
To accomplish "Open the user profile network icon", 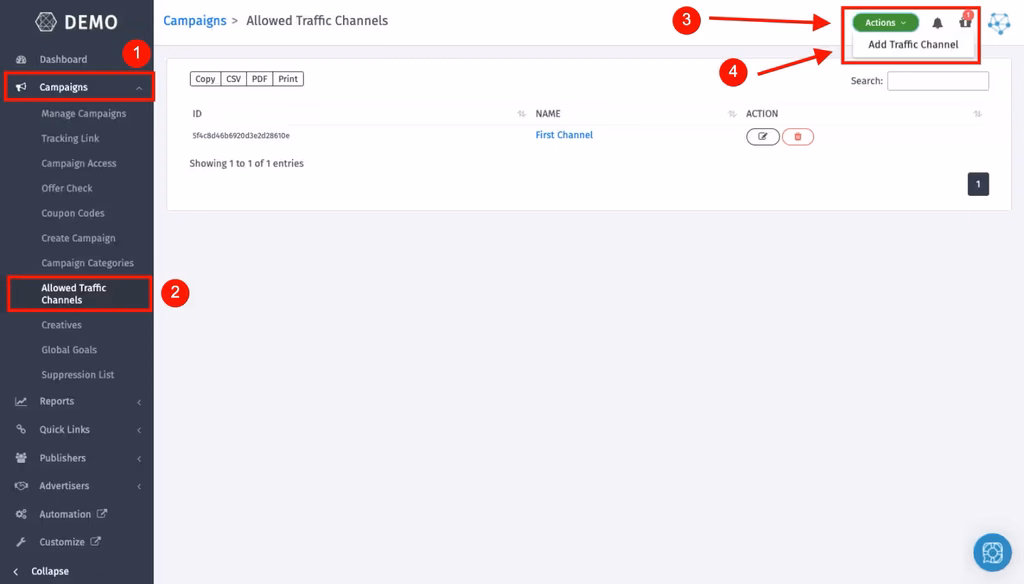I will 999,23.
